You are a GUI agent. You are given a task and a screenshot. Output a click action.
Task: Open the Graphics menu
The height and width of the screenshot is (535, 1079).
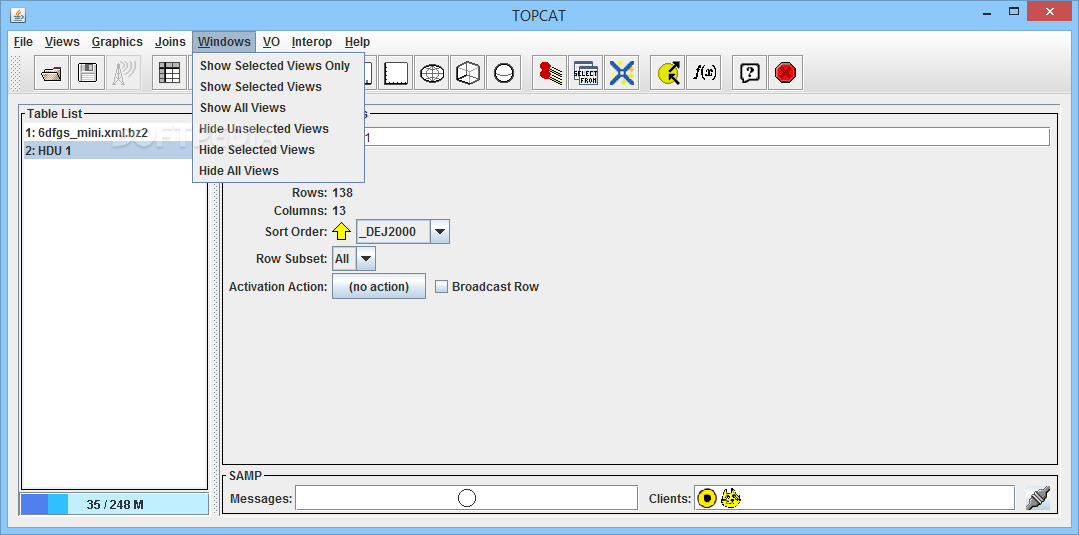(x=117, y=42)
